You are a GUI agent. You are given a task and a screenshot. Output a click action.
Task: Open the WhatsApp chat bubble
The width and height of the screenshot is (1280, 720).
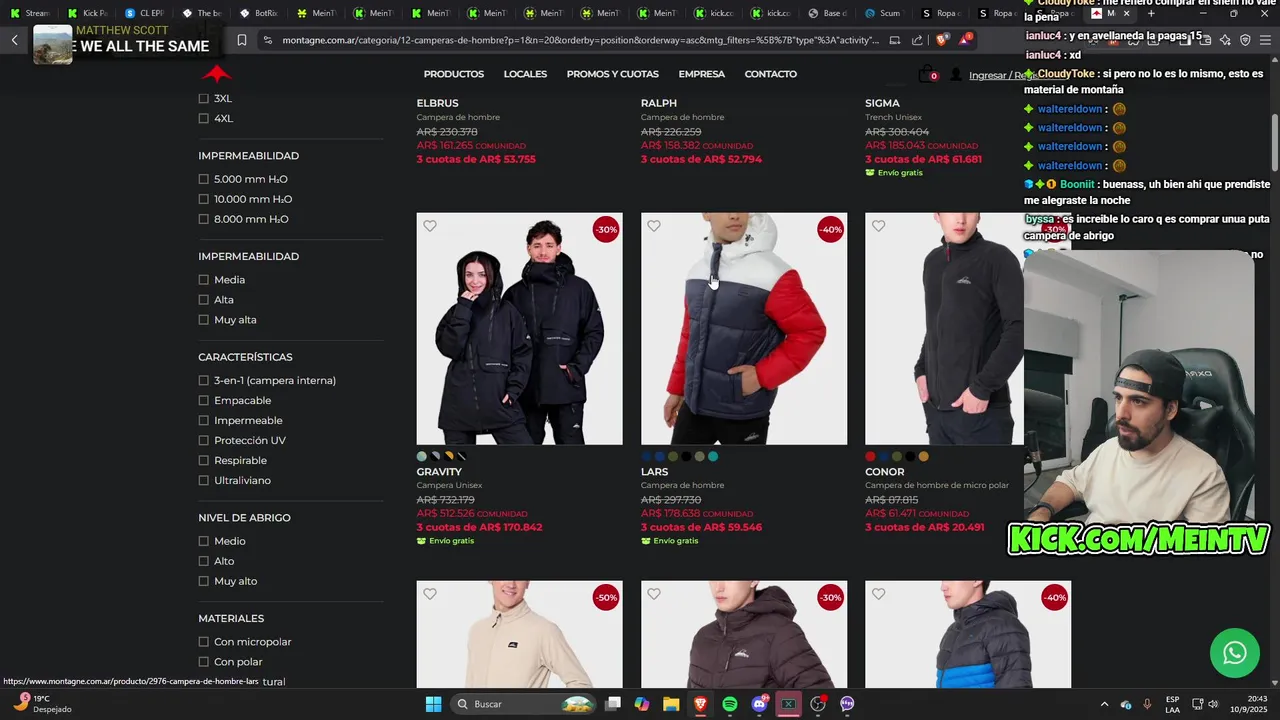(x=1235, y=653)
